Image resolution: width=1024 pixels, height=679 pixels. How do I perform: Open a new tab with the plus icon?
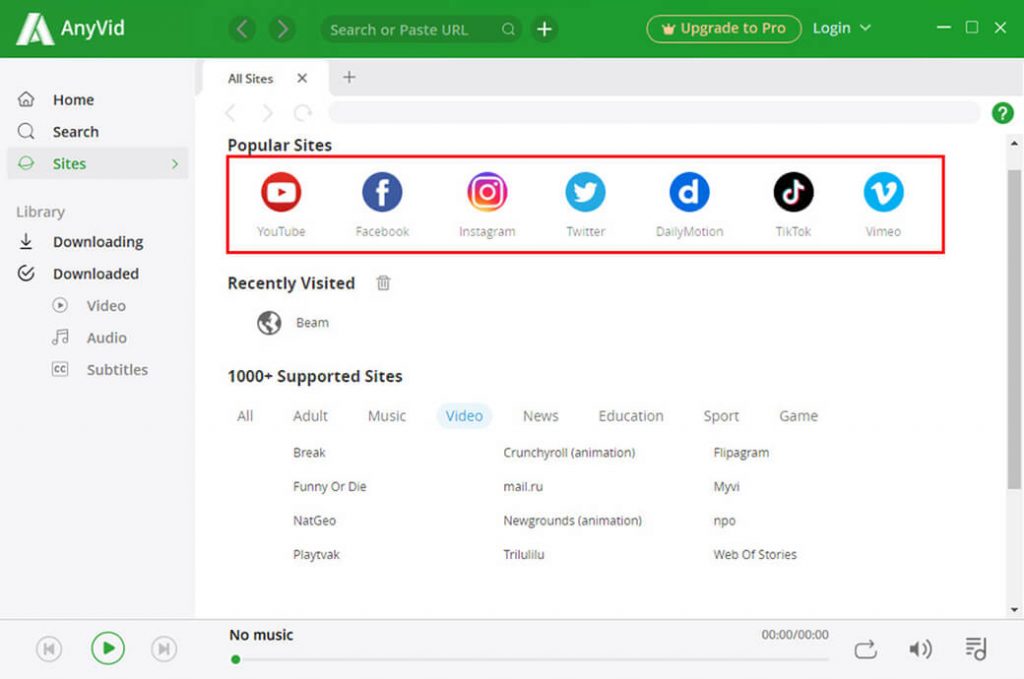(349, 77)
